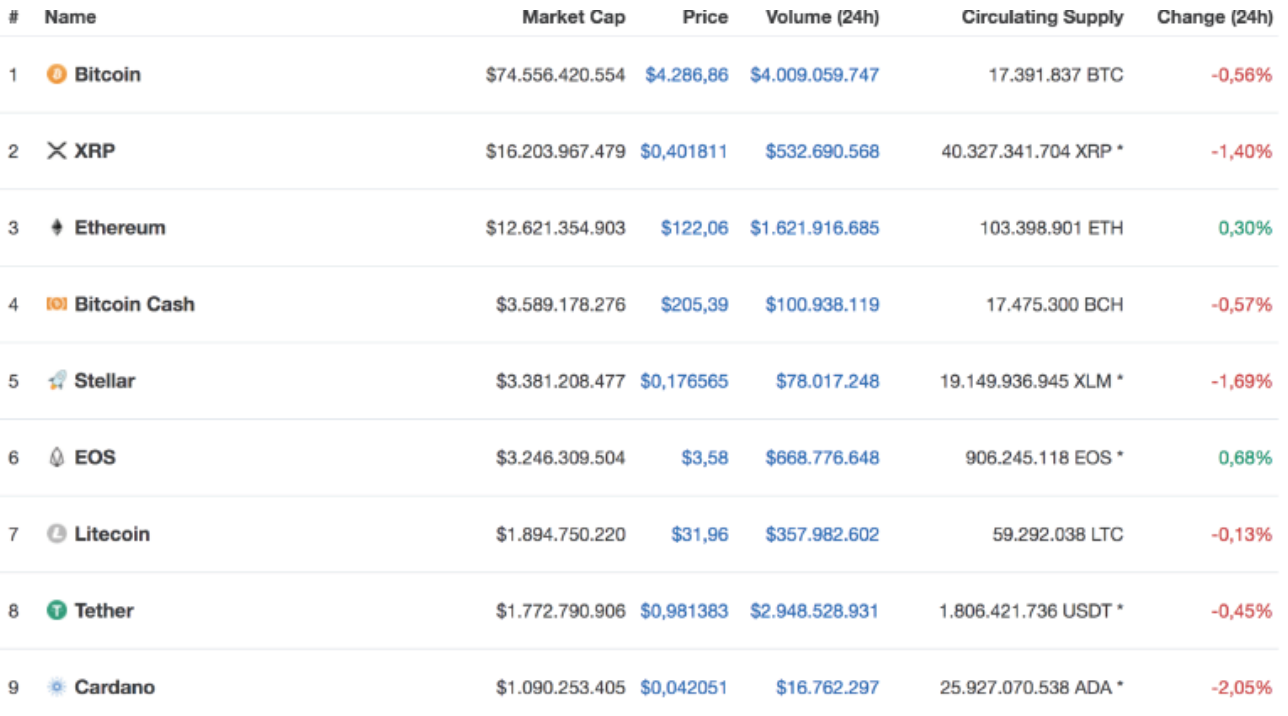Click the Ethereum diamond icon

pyautogui.click(x=56, y=227)
